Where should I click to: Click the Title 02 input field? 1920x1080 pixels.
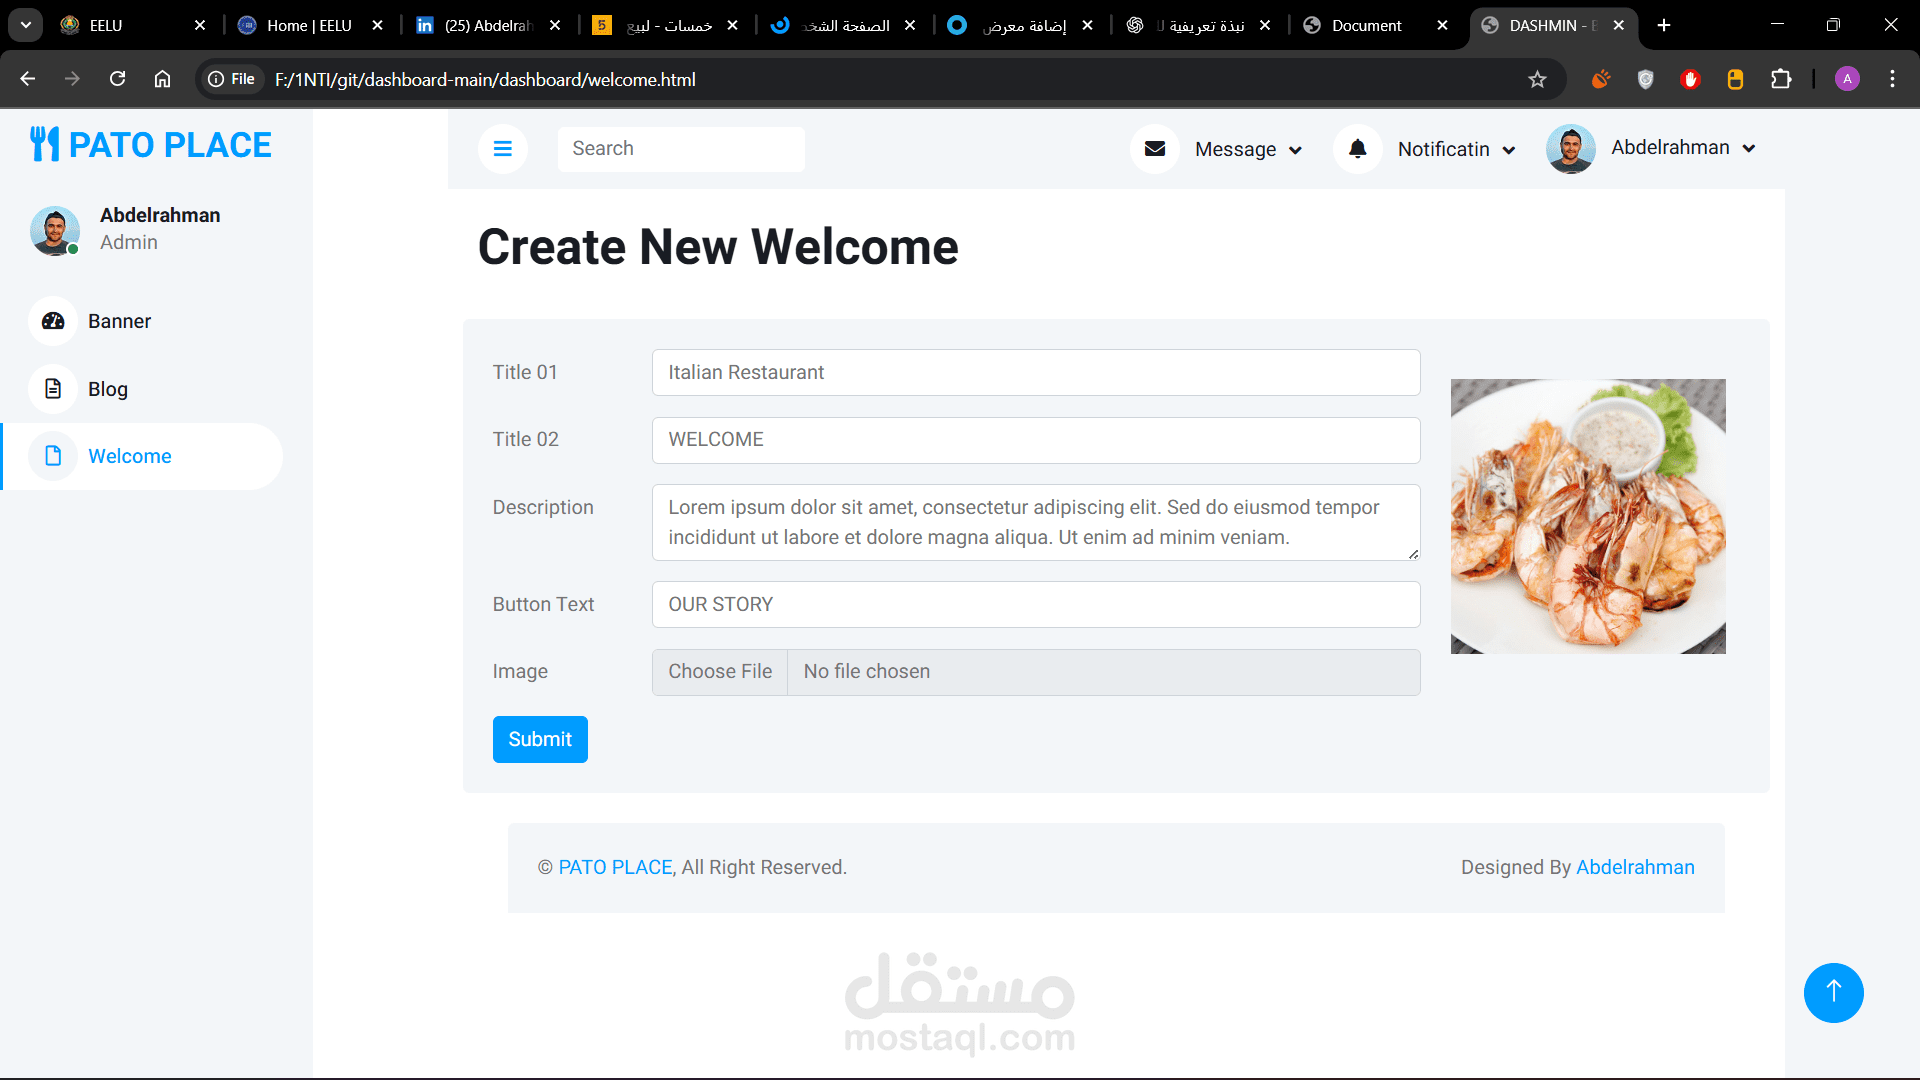(1036, 440)
